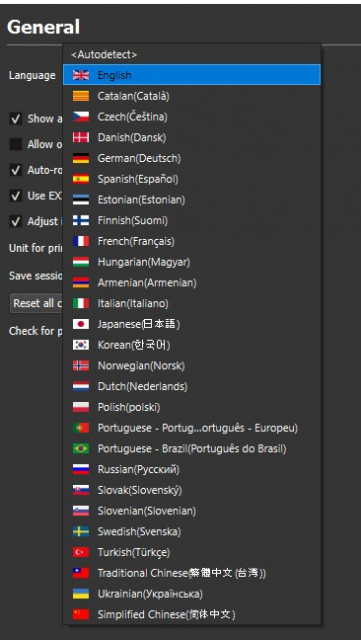Click the South Korean flag icon
Viewport: 361px width, 640px height.
pos(81,345)
